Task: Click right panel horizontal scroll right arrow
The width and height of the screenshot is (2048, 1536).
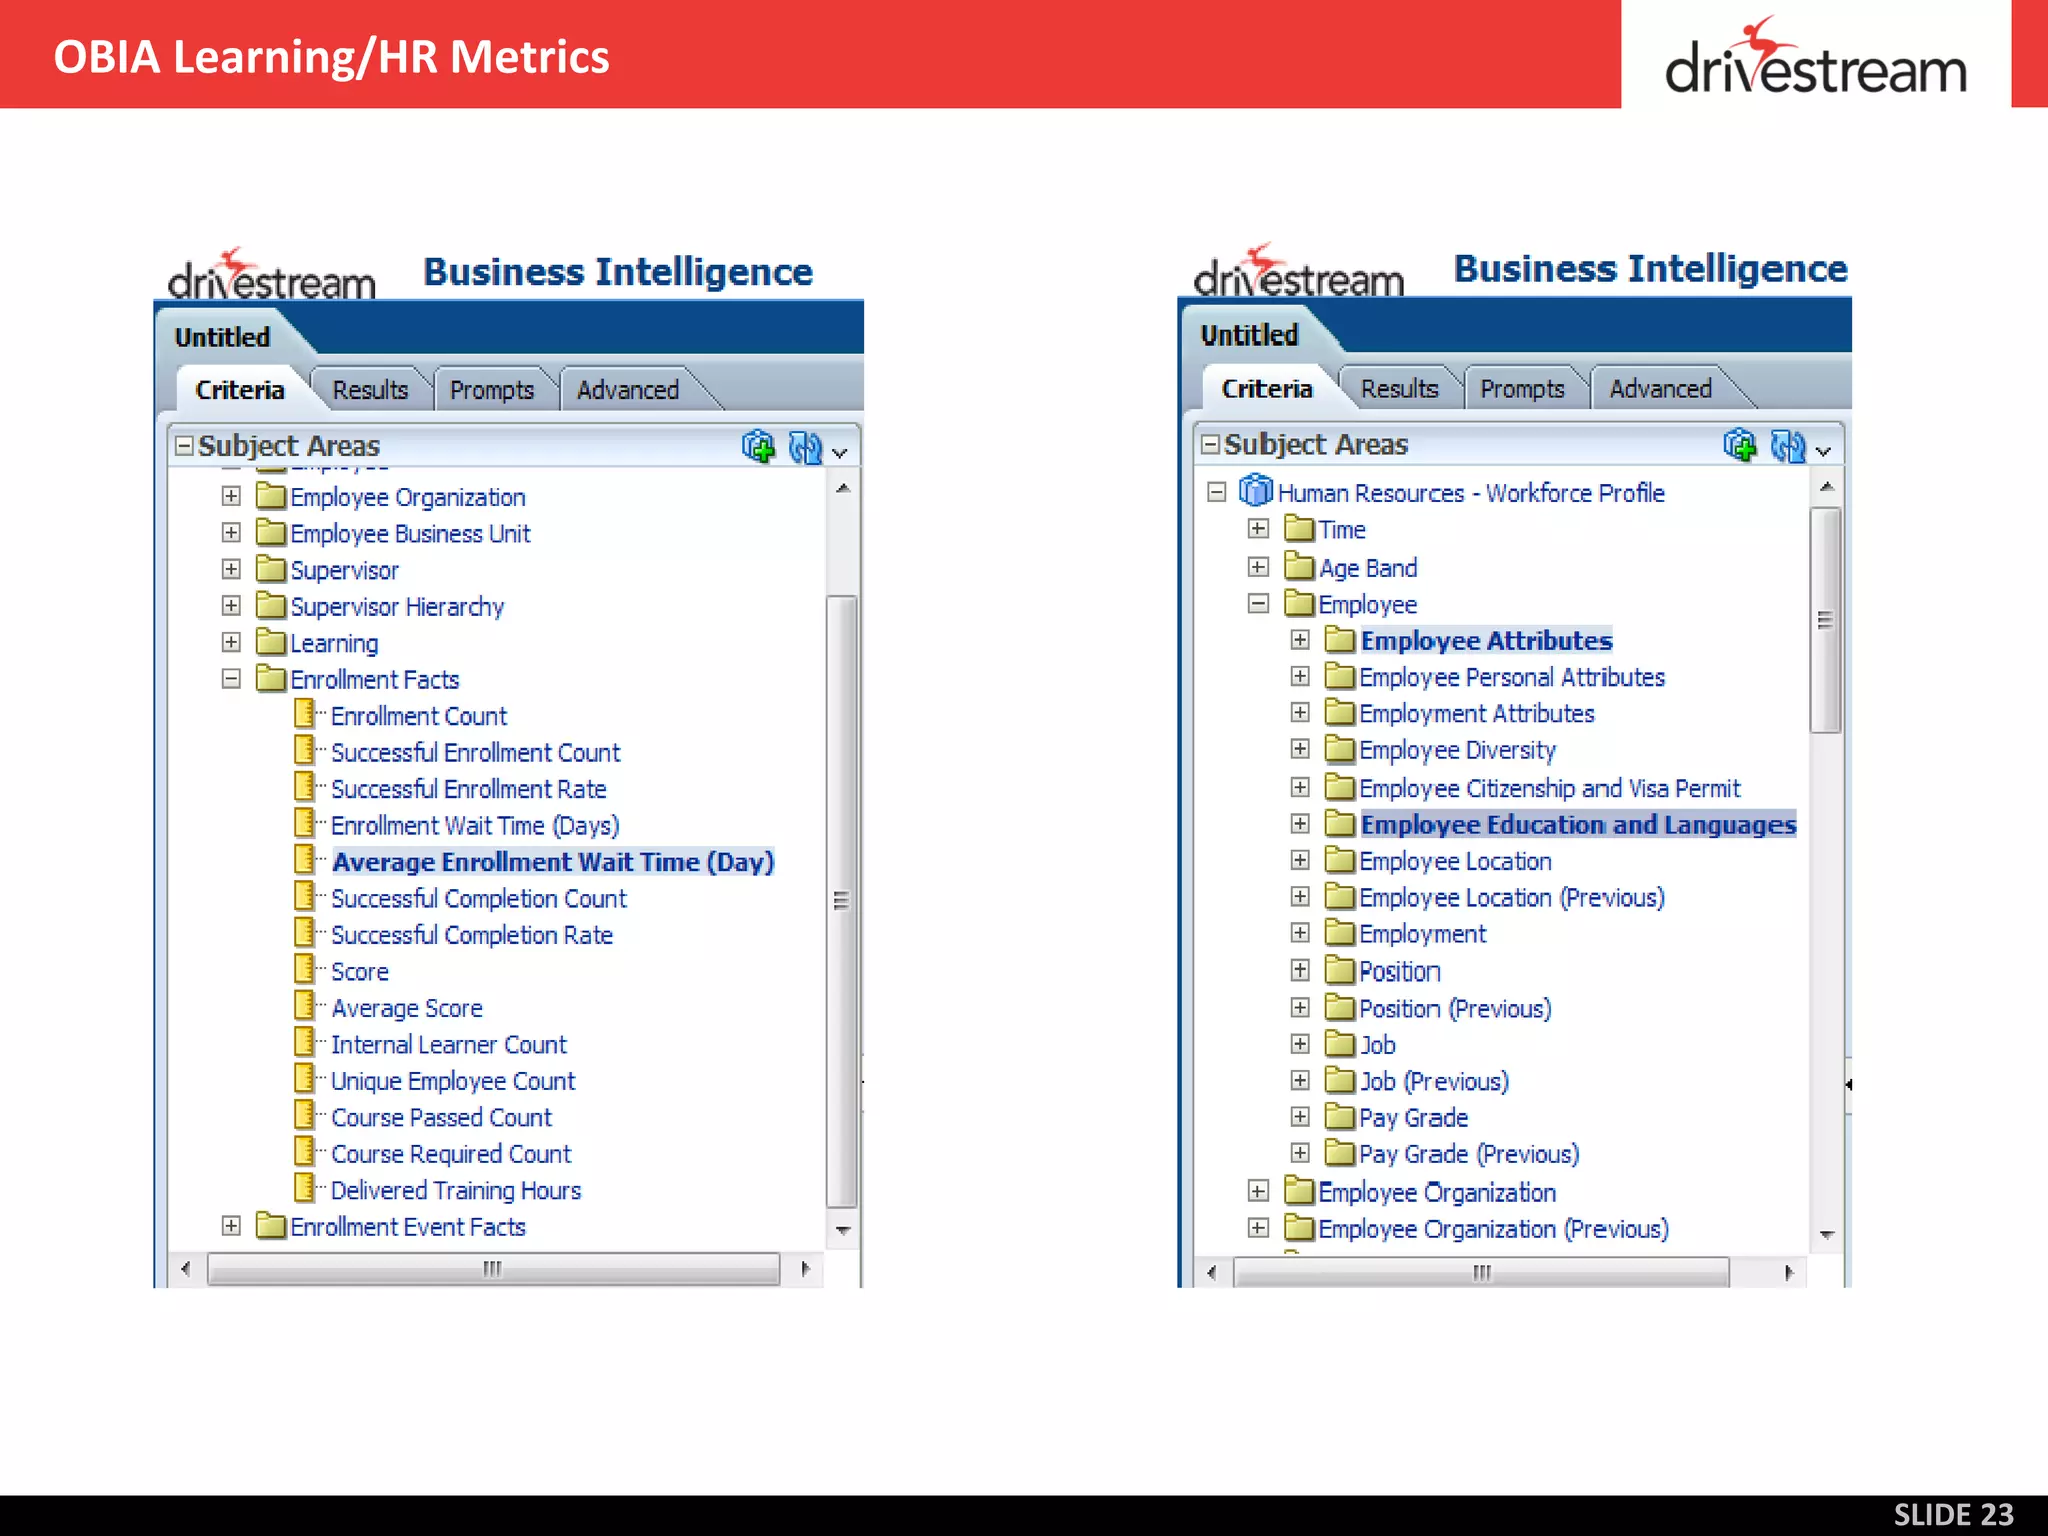Action: [x=1789, y=1273]
